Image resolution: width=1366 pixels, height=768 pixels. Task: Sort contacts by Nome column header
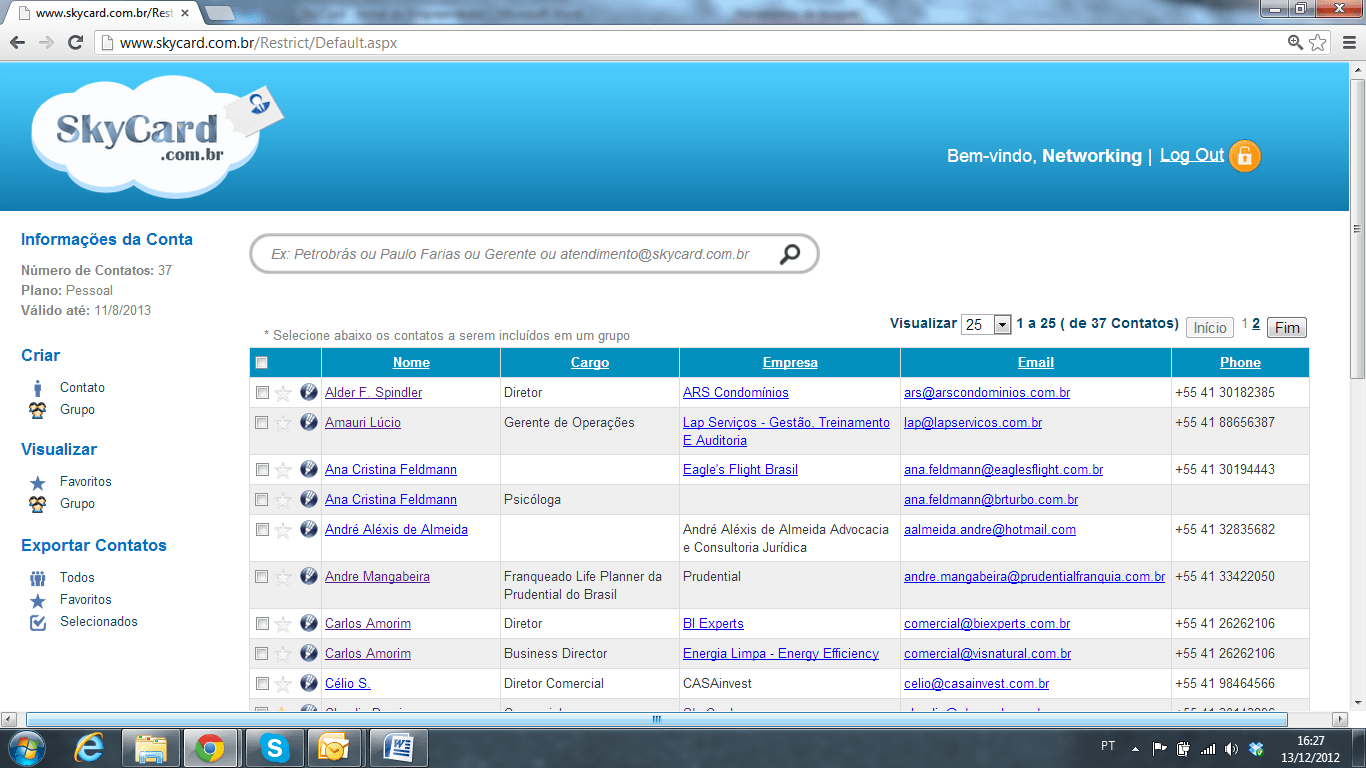pyautogui.click(x=411, y=363)
